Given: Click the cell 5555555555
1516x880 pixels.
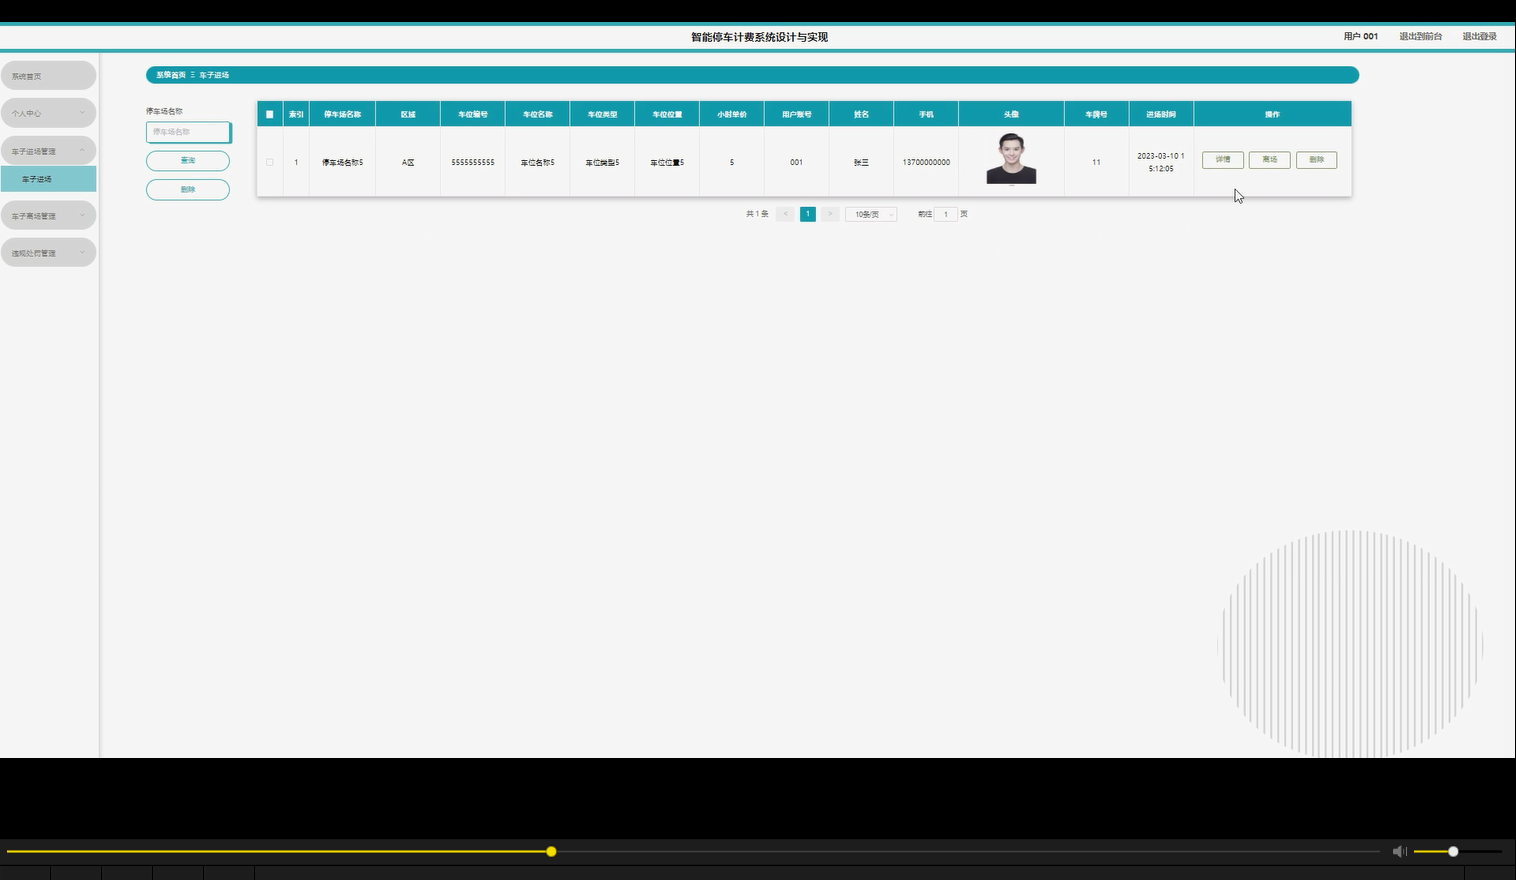Looking at the screenshot, I should [473, 162].
